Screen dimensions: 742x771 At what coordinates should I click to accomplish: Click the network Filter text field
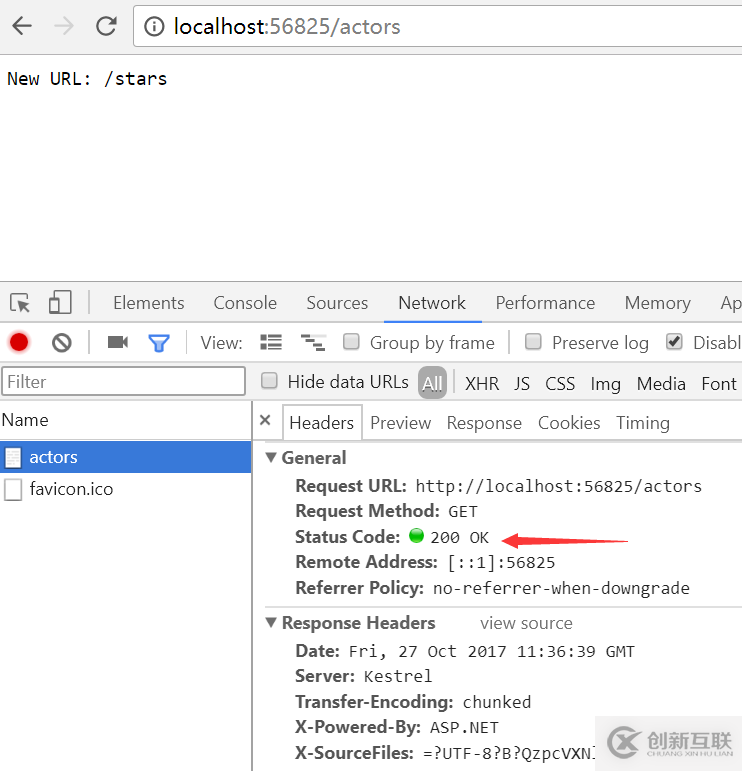point(123,382)
